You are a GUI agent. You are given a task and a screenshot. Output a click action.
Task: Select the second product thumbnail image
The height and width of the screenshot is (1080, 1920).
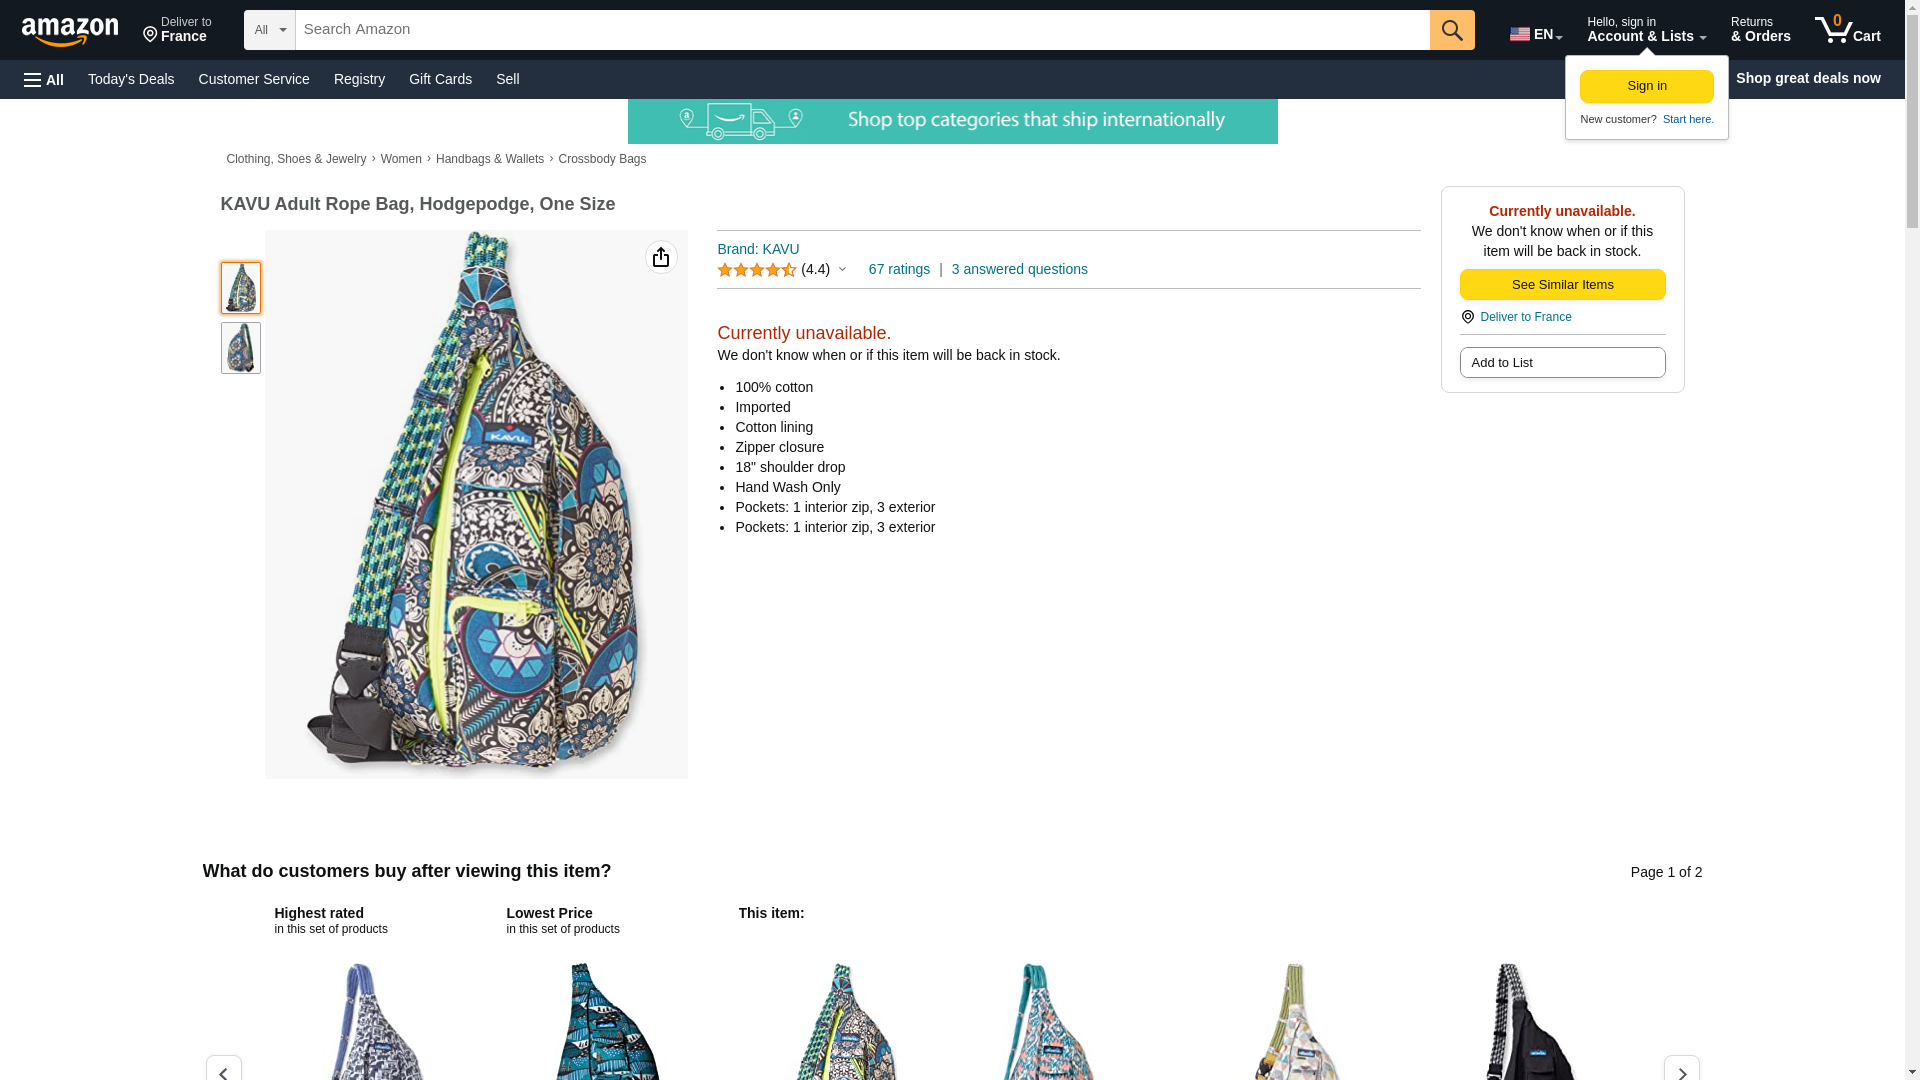coord(241,348)
